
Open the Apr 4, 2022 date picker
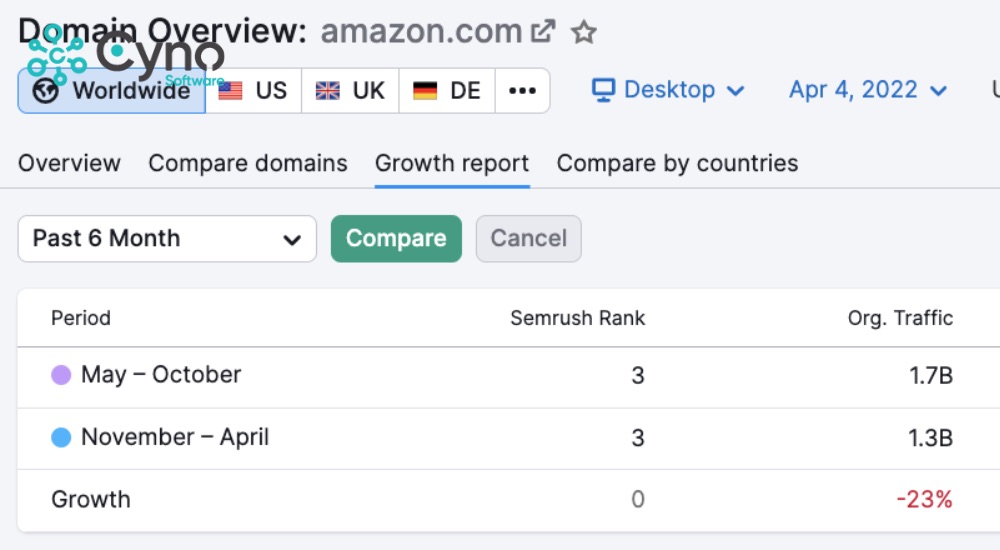click(867, 90)
